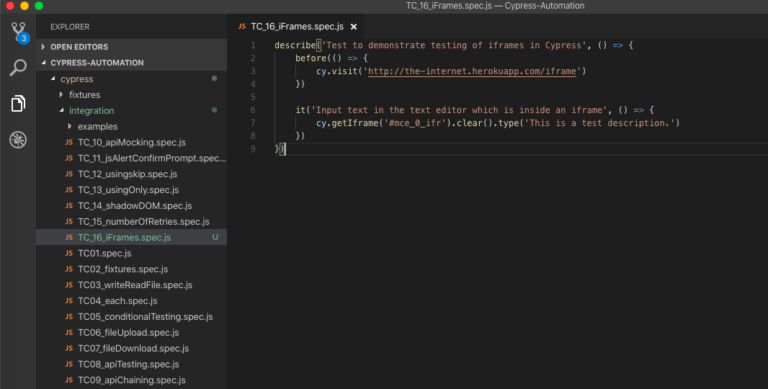Screen dimensions: 768x389
Task: Click the JS icon of TC06_fileUpload.spec.js
Action: [69, 332]
